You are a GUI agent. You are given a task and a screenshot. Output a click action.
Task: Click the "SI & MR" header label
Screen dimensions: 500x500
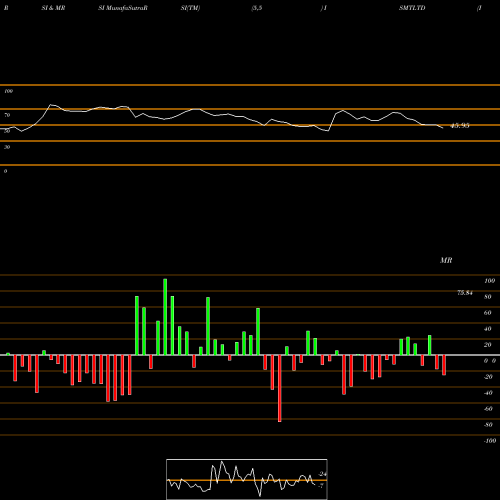(53, 8)
